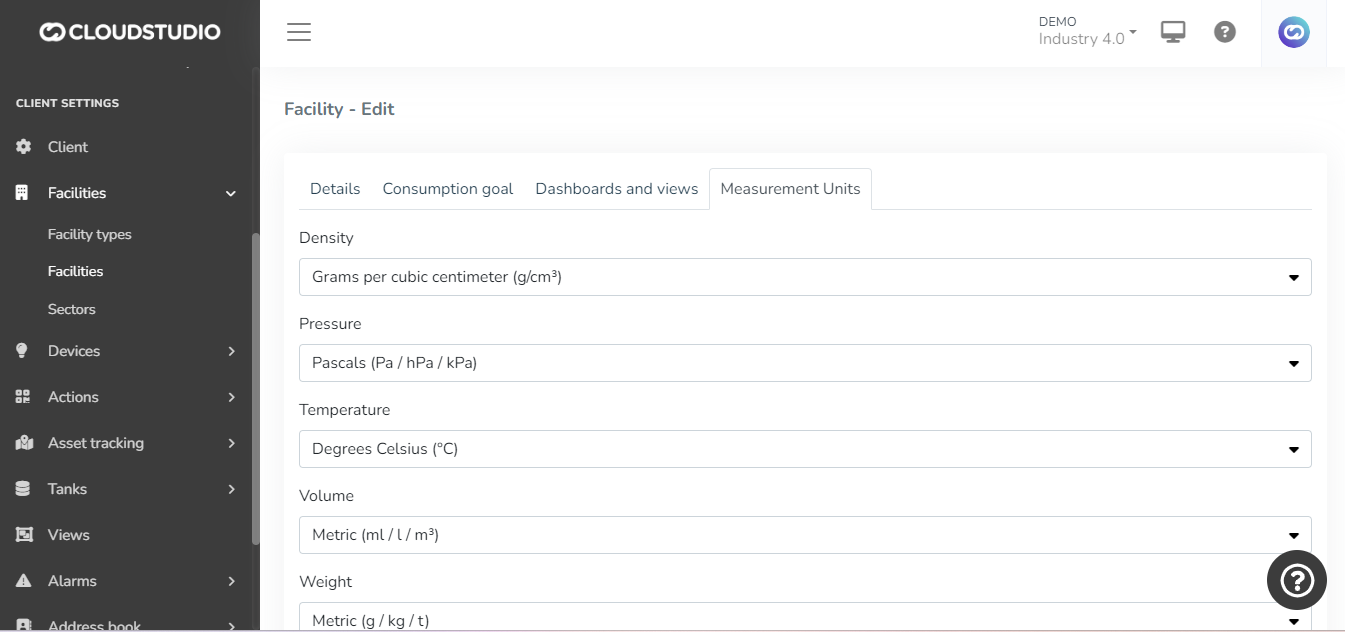Click the Tanks database icon

point(24,489)
